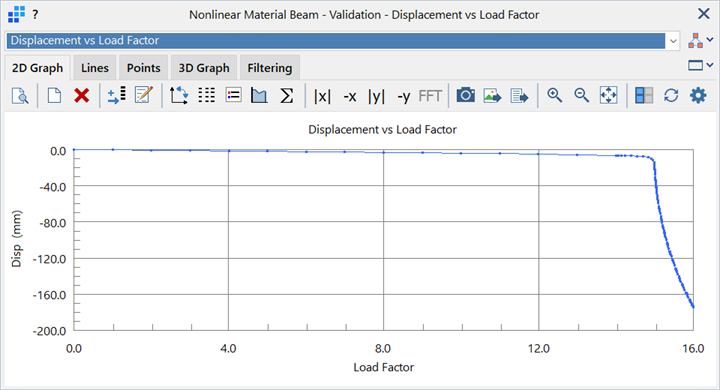The width and height of the screenshot is (720, 390).
Task: Switch to the 2D Graph tab
Action: tap(37, 68)
